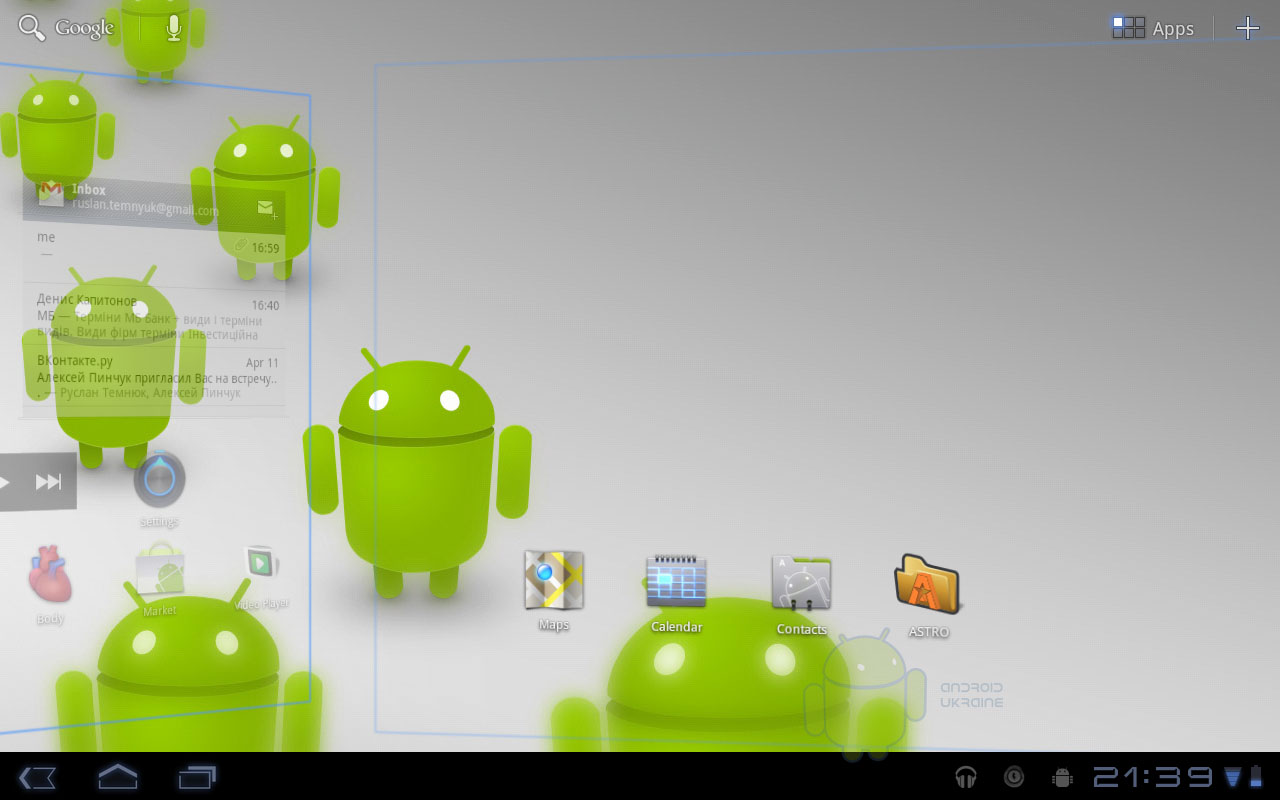Skip to next track in music widget
This screenshot has height=800, width=1280.
[48, 482]
